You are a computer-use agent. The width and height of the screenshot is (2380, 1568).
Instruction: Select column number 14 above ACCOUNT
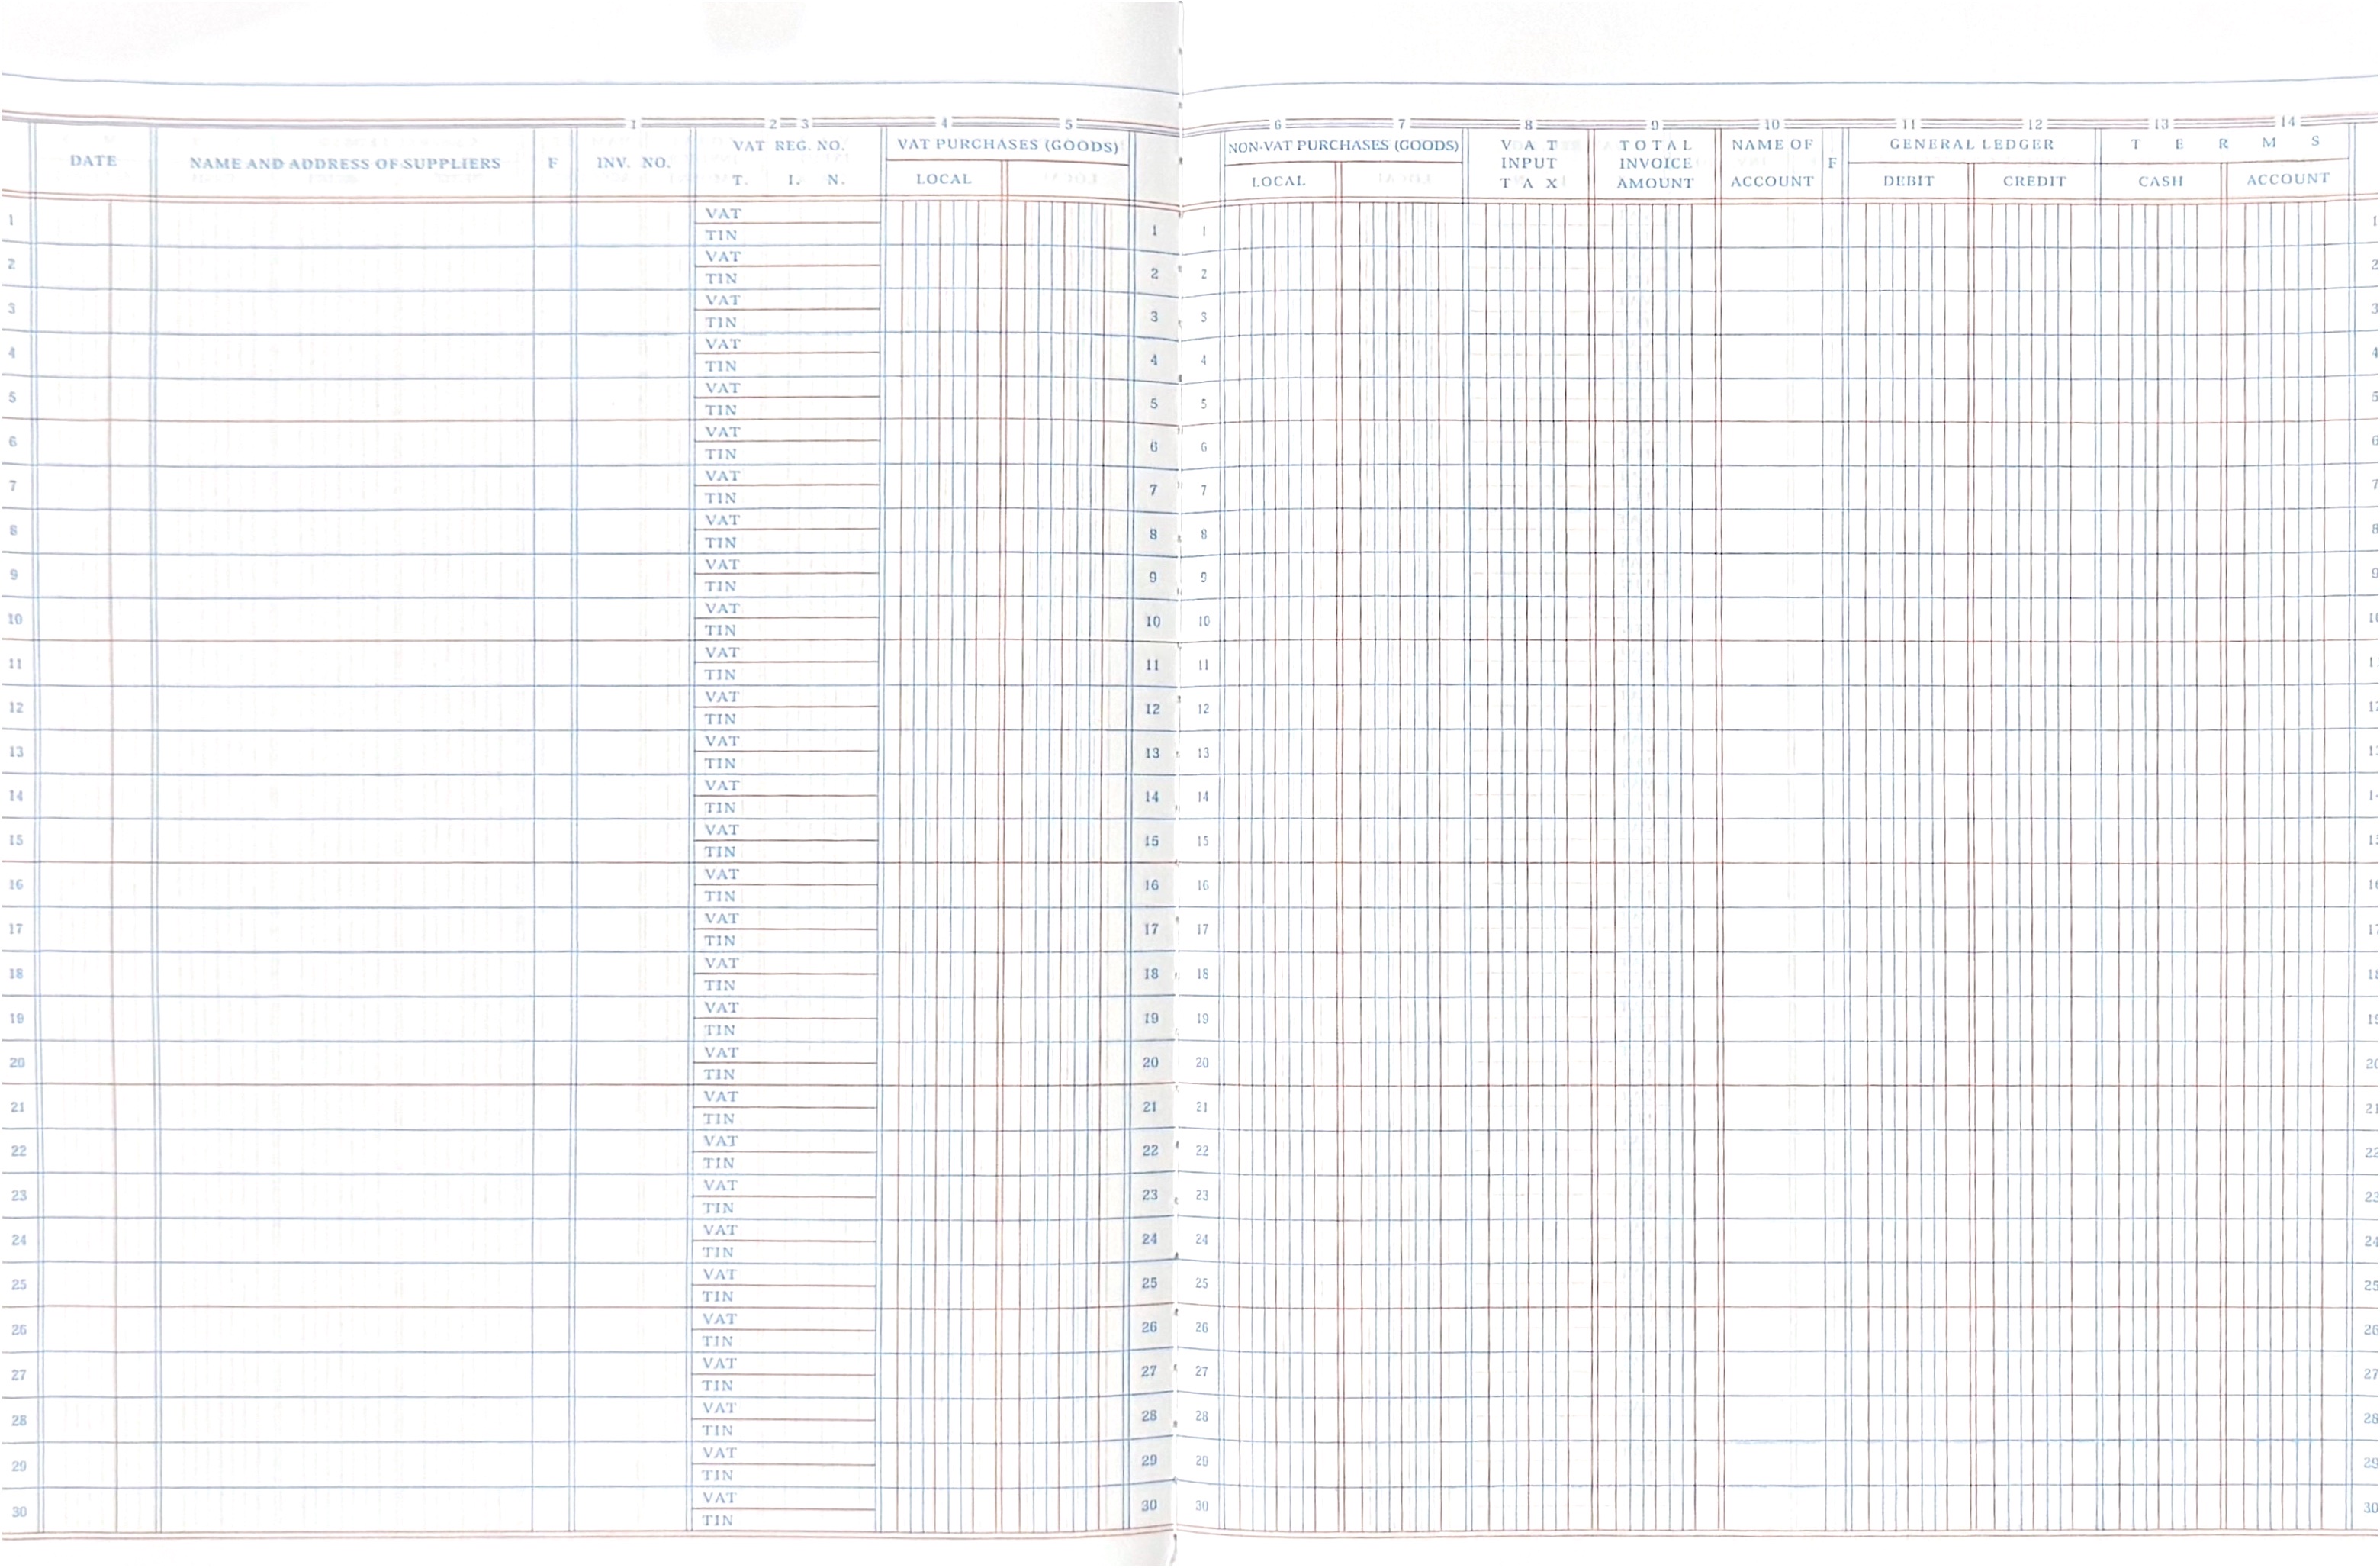(2288, 122)
